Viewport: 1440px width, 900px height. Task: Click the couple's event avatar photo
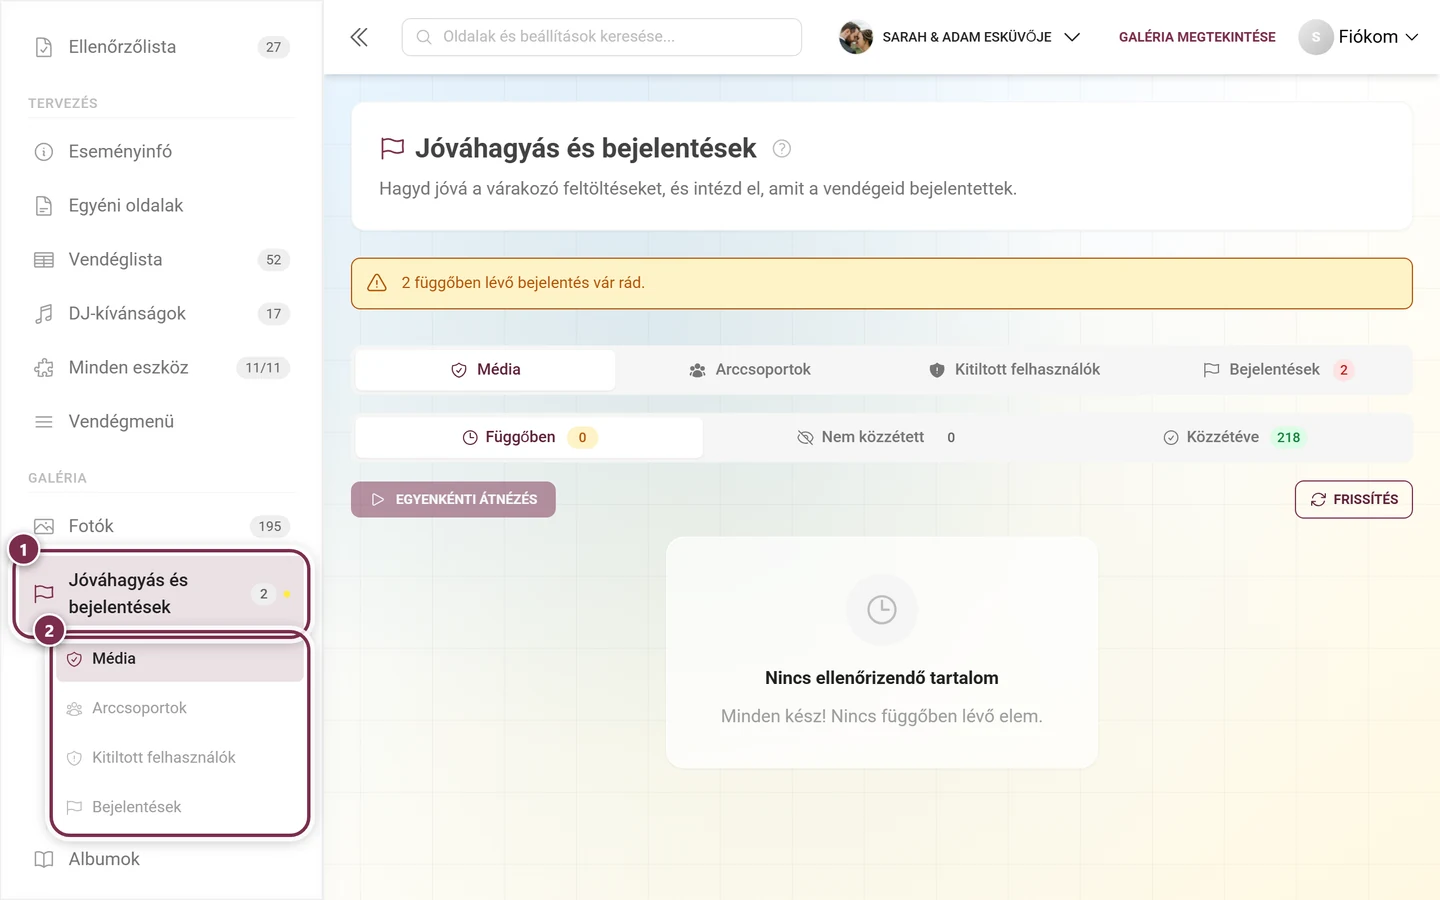coord(856,37)
